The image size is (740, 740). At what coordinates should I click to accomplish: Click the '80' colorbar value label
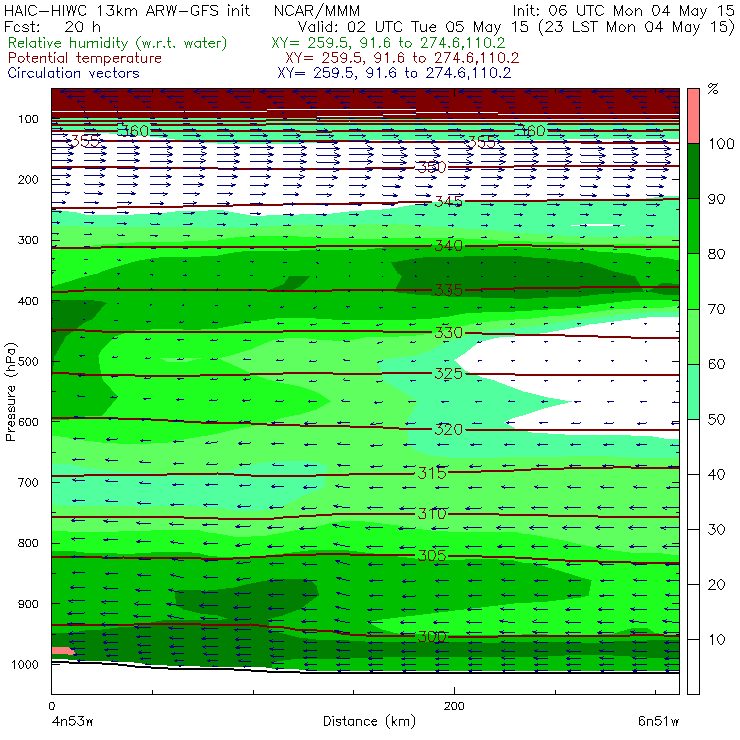pos(716,254)
